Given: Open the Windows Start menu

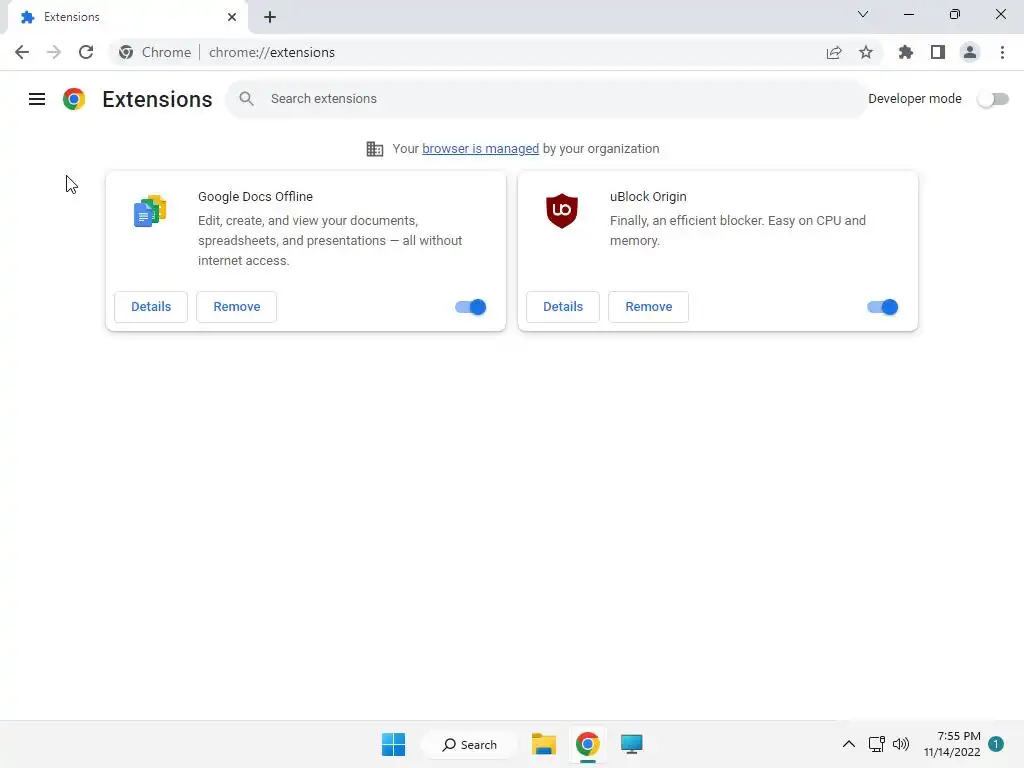Looking at the screenshot, I should pyautogui.click(x=393, y=744).
